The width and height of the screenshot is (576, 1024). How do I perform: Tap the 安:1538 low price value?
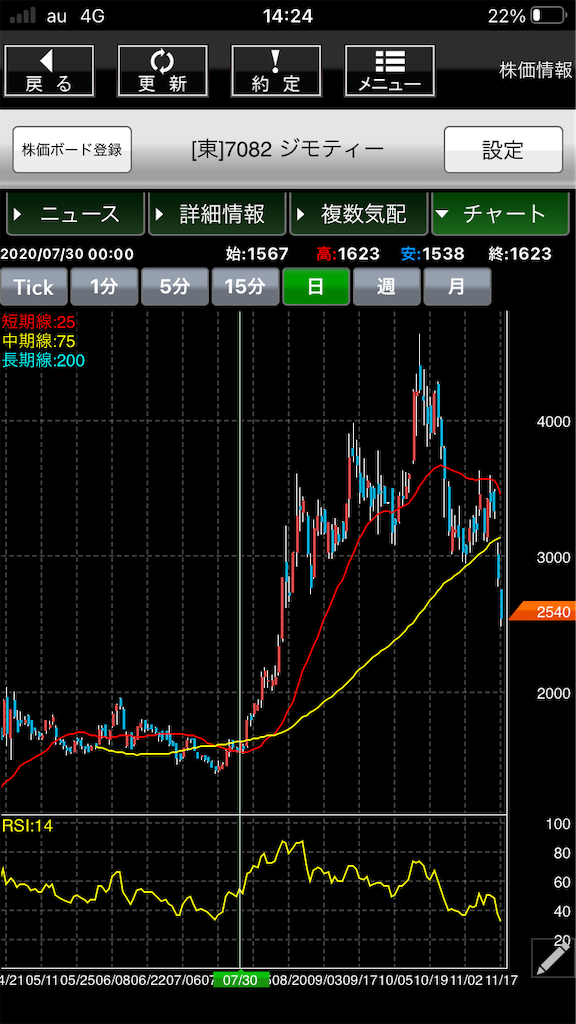click(432, 254)
